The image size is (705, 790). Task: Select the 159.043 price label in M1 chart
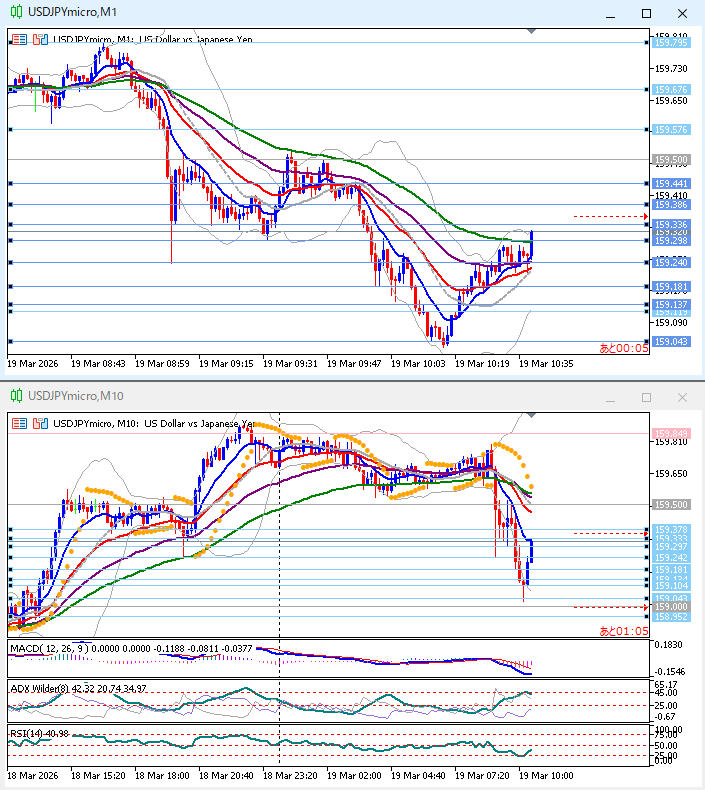pyautogui.click(x=670, y=342)
